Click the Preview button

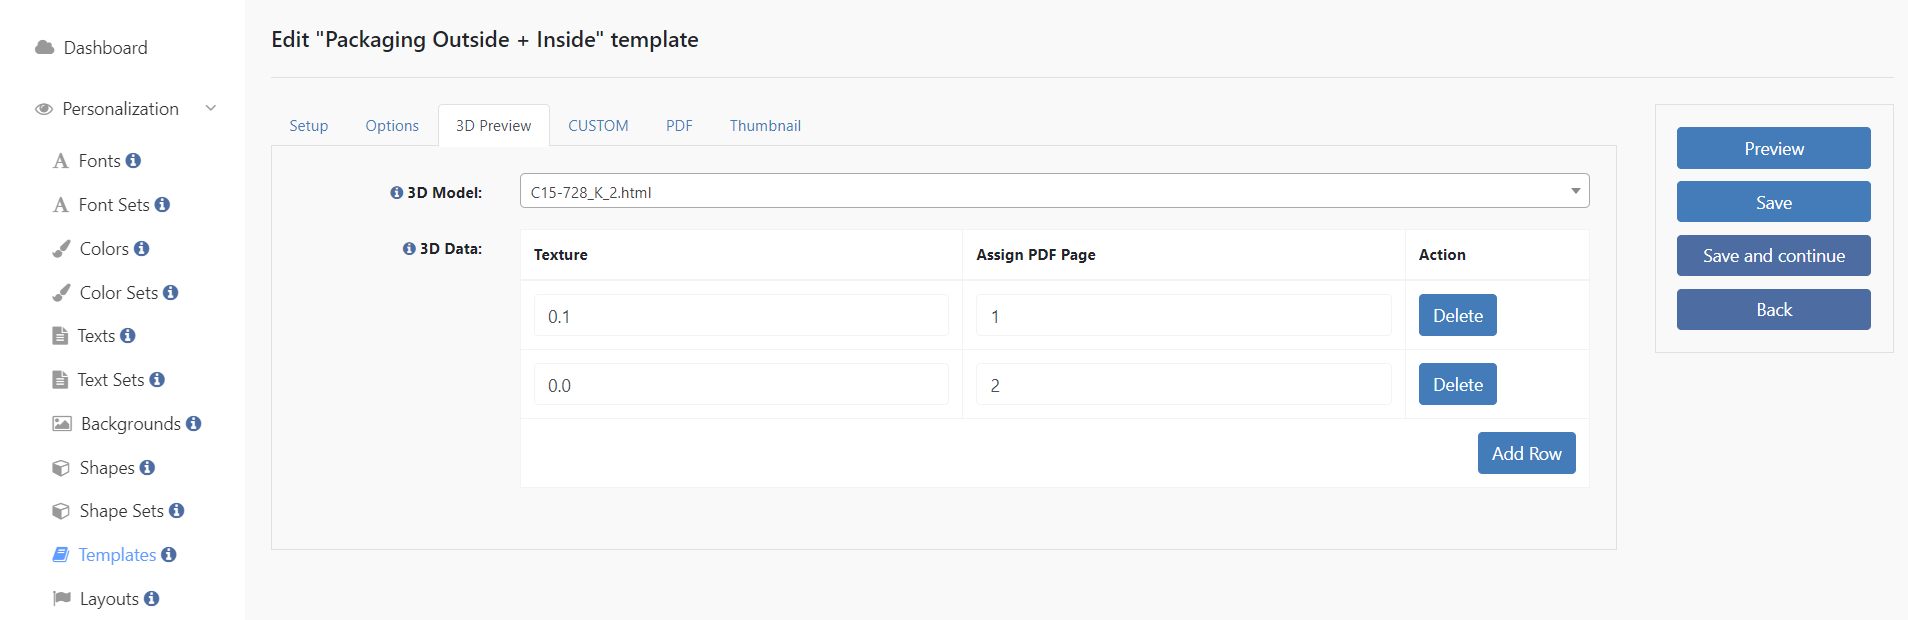point(1773,148)
